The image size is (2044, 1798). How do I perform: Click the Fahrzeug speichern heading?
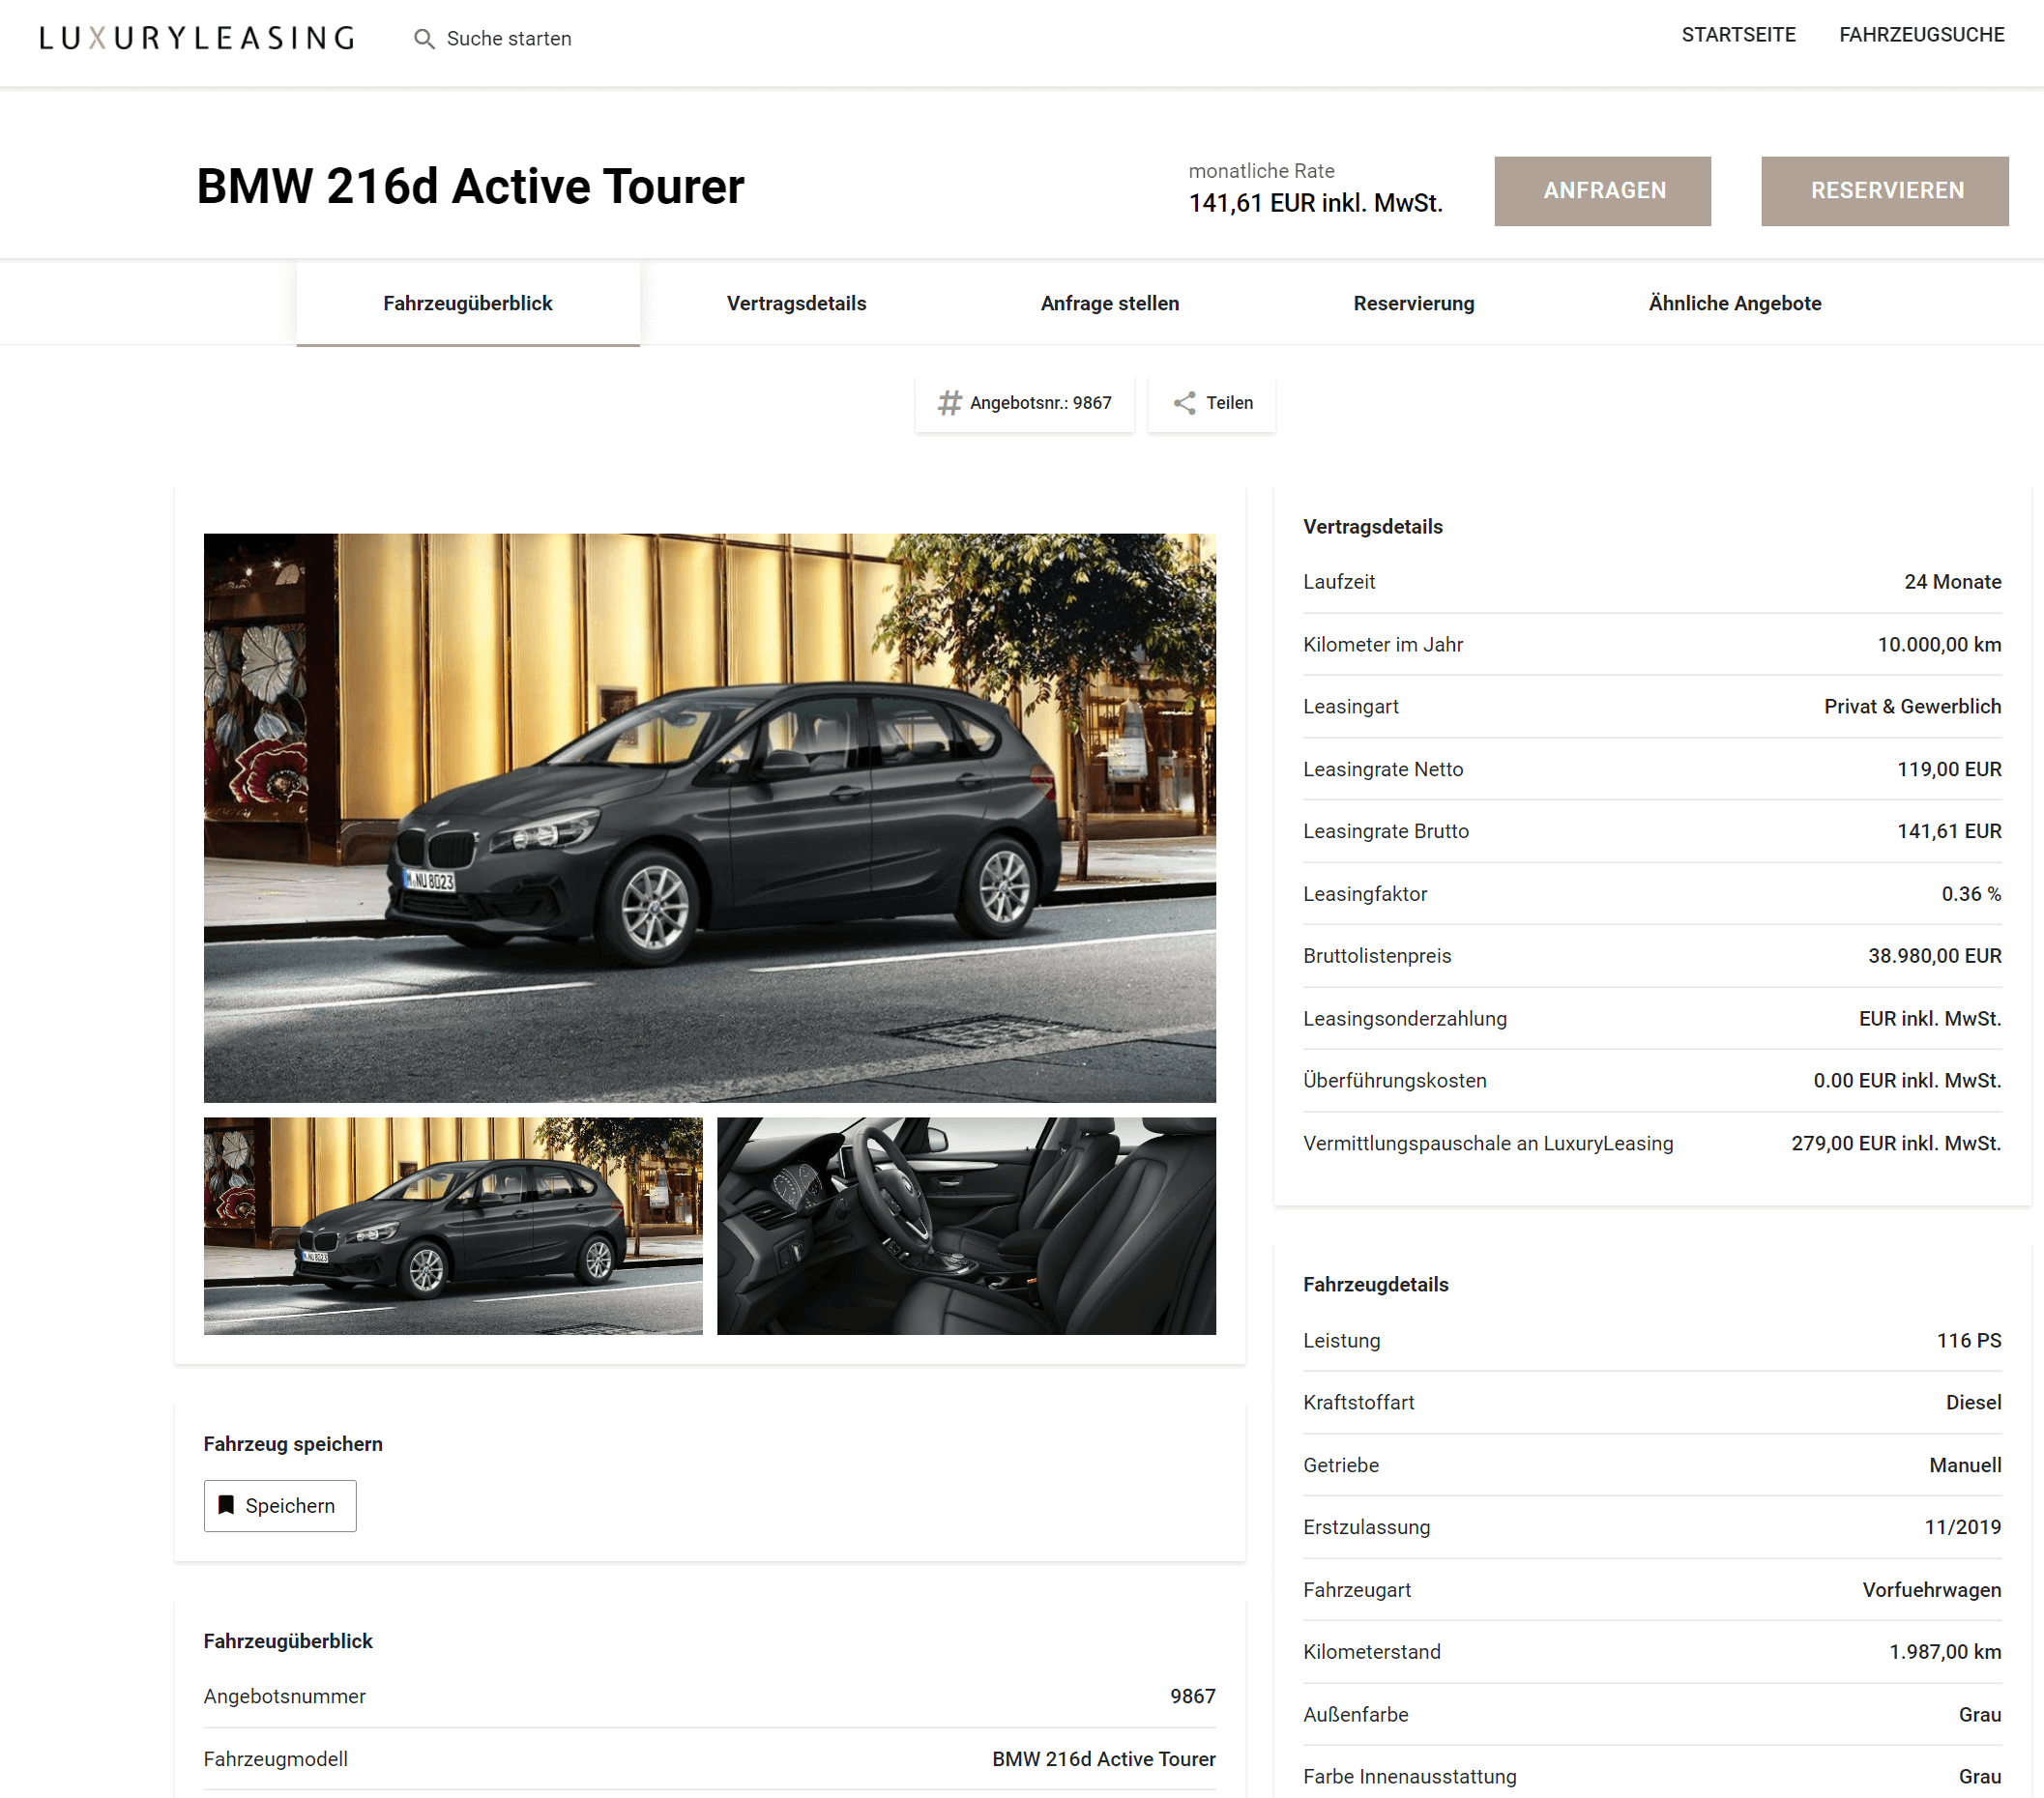pyautogui.click(x=293, y=1444)
